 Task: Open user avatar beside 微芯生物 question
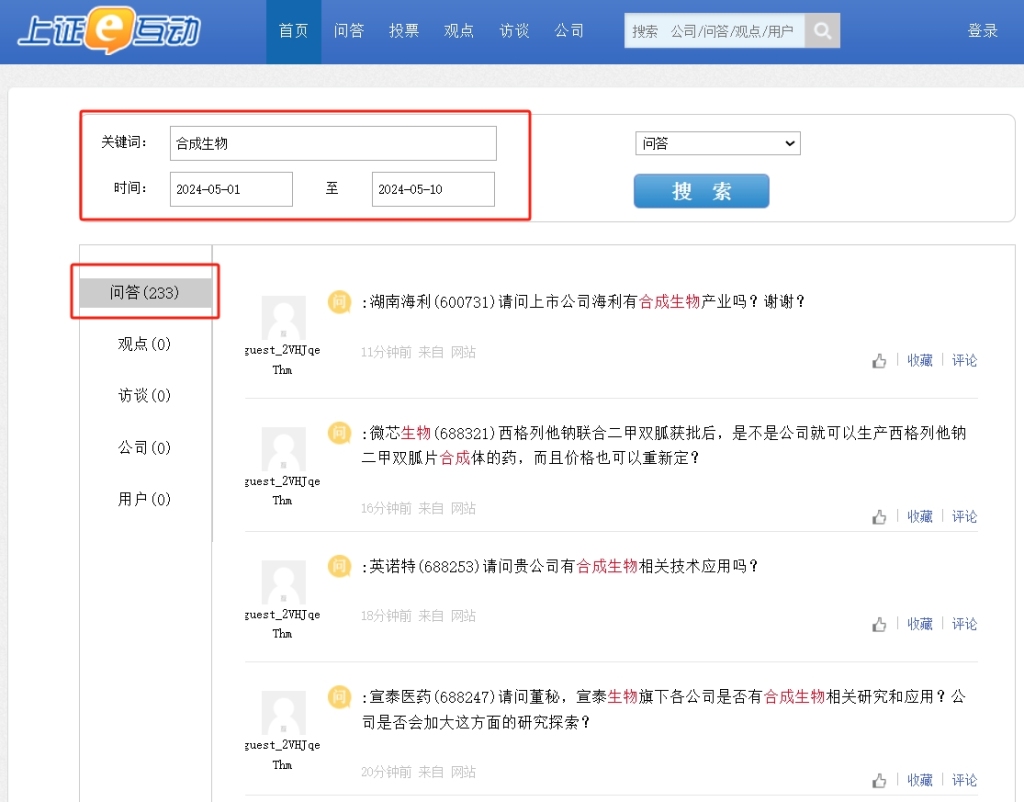click(283, 449)
